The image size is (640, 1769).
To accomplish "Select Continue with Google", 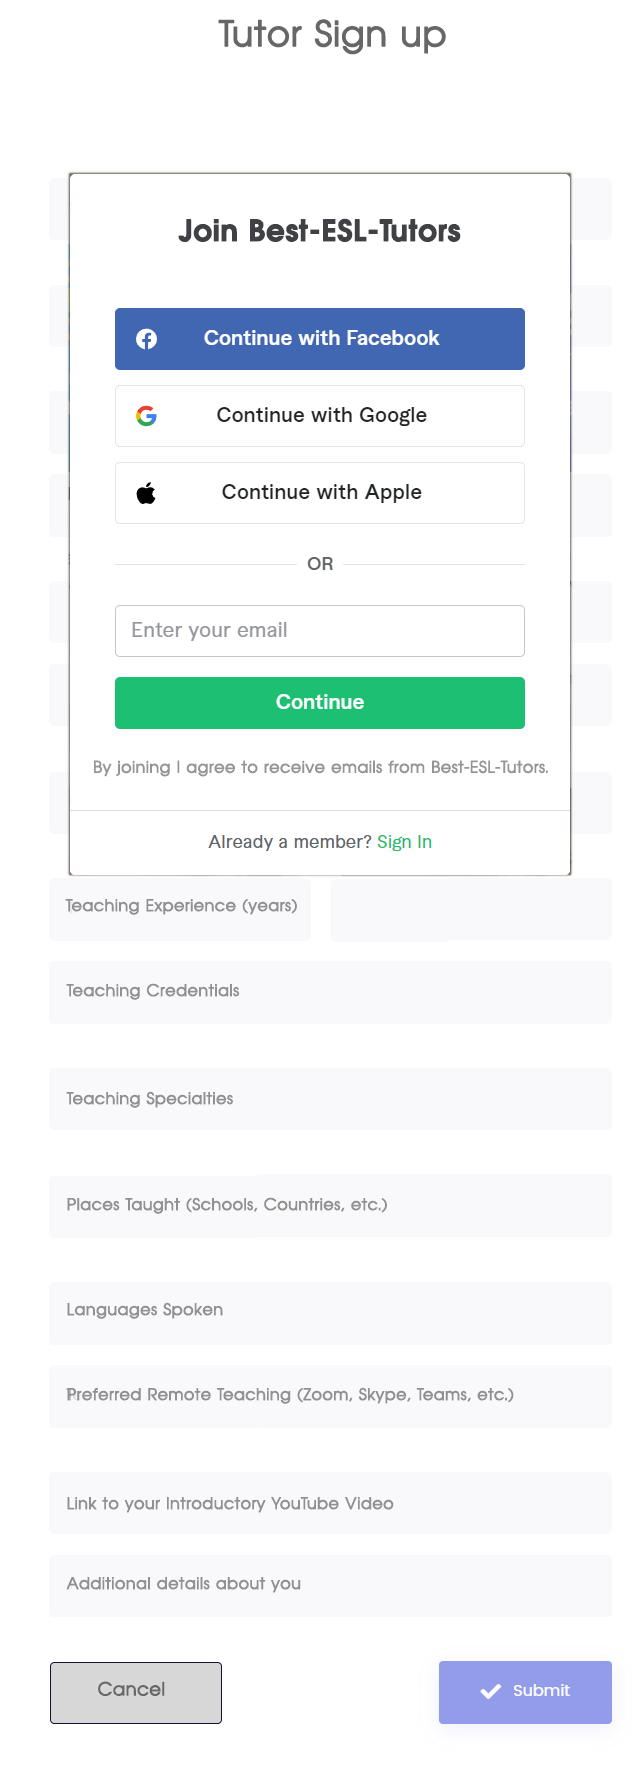I will click(x=320, y=416).
